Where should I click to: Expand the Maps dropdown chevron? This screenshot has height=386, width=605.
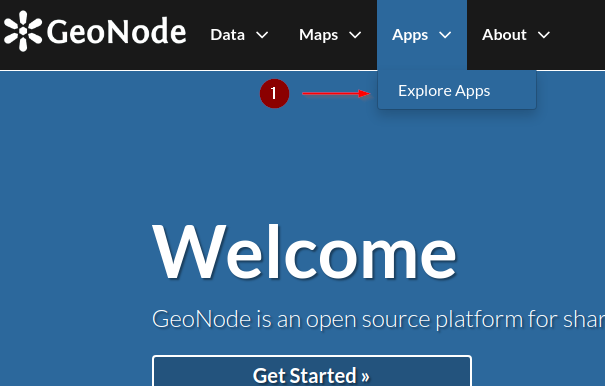click(355, 35)
